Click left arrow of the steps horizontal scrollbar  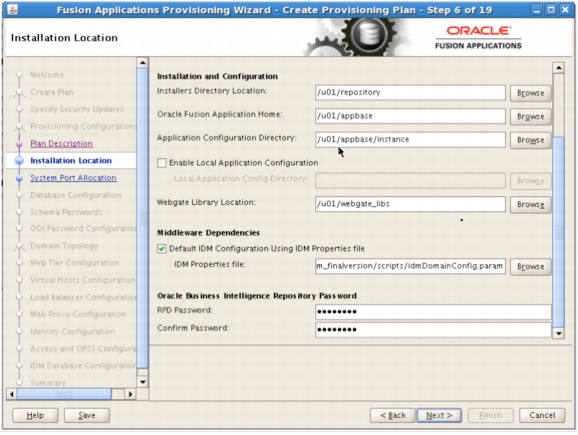coord(12,394)
